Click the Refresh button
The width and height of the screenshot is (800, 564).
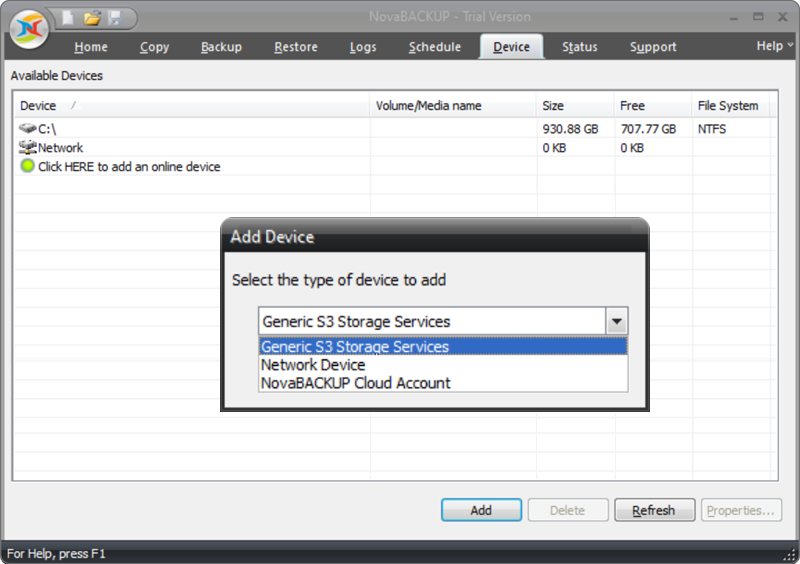(654, 510)
